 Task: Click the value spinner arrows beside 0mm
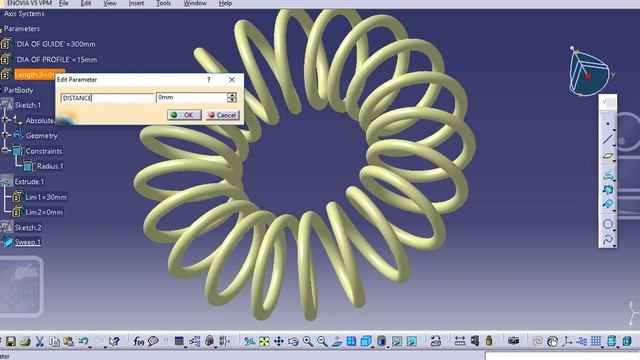coord(232,98)
